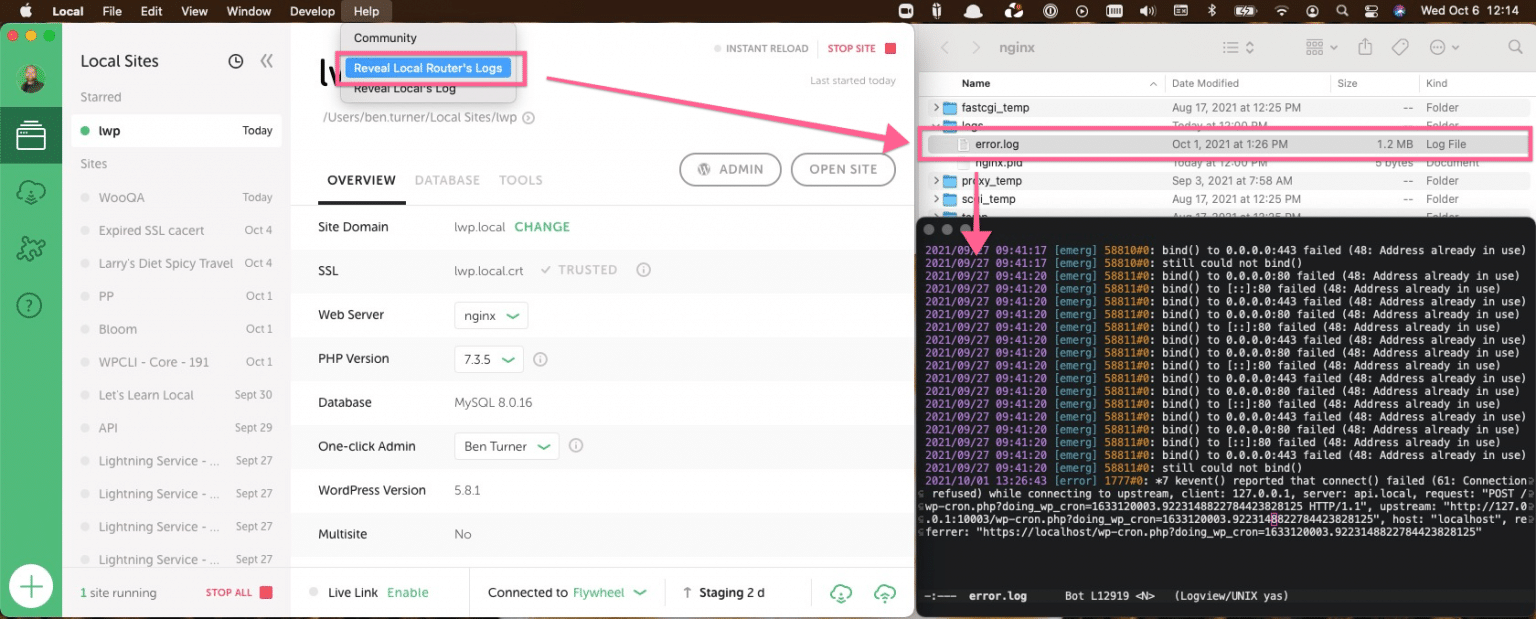The image size is (1536, 619).
Task: Open the Web Server nginx dropdown
Action: point(490,315)
